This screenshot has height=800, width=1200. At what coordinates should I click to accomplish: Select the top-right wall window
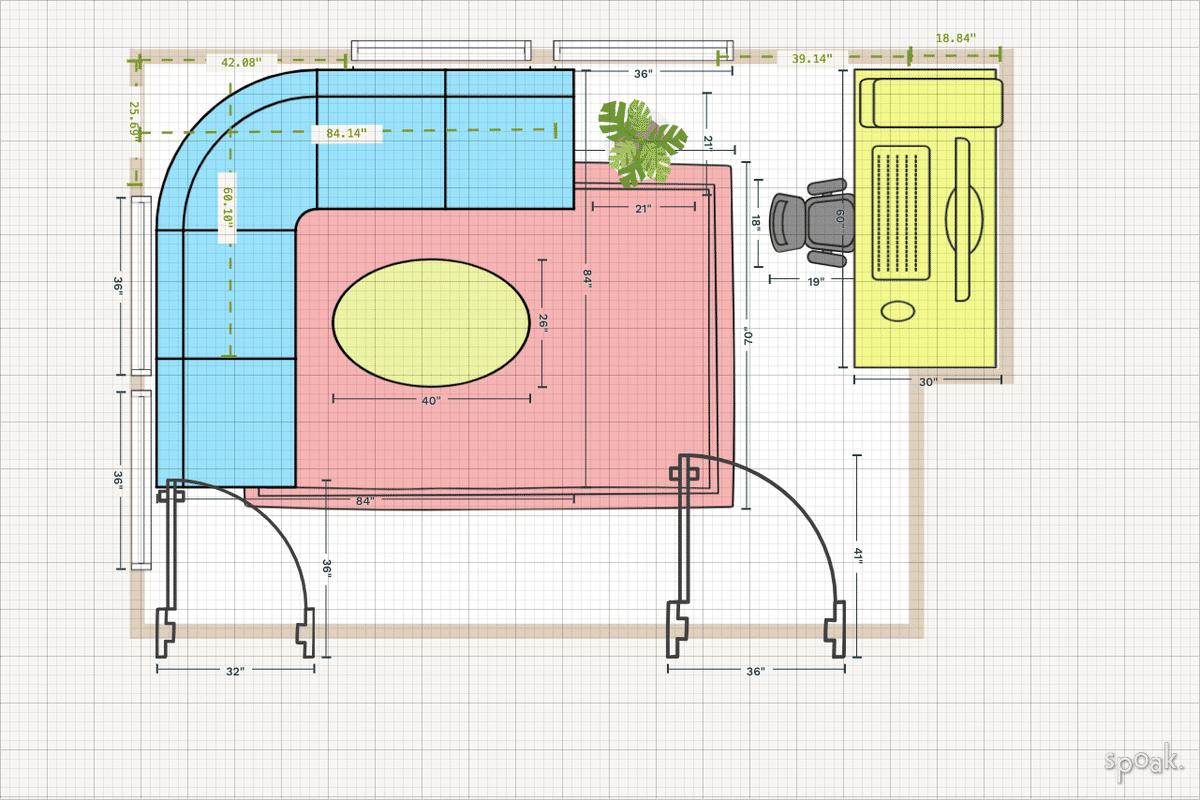pyautogui.click(x=643, y=50)
